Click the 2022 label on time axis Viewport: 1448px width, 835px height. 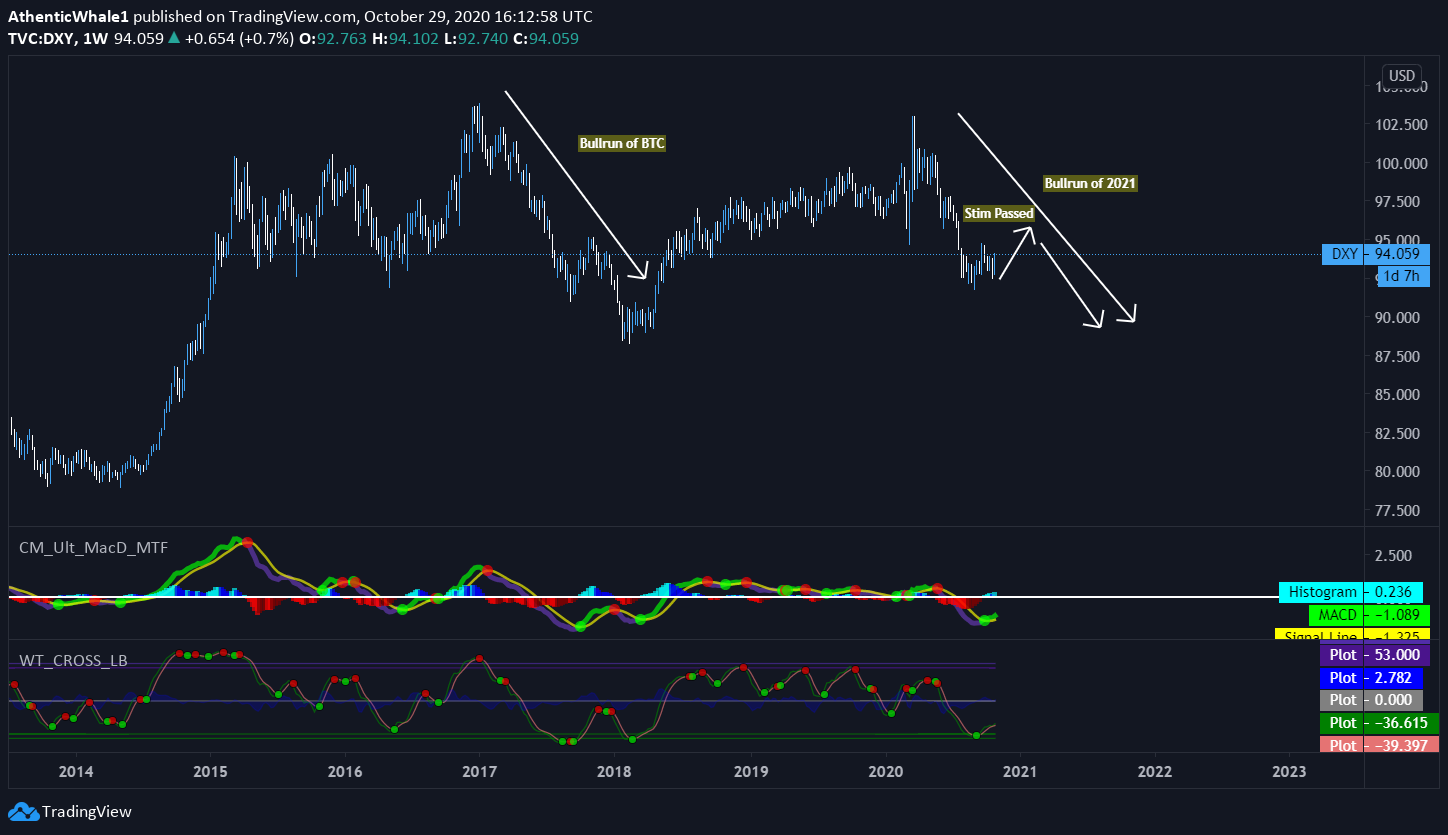pos(1154,771)
